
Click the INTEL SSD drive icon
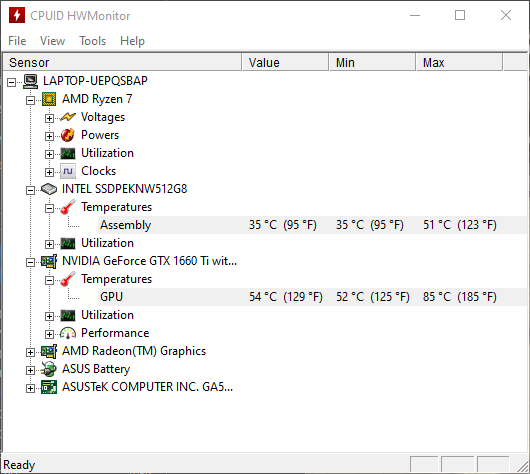[49, 189]
